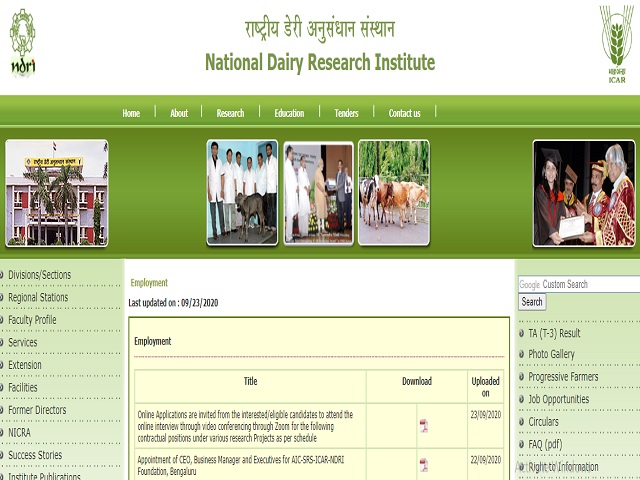Go to the Research menu
This screenshot has height=480, width=640.
[230, 113]
